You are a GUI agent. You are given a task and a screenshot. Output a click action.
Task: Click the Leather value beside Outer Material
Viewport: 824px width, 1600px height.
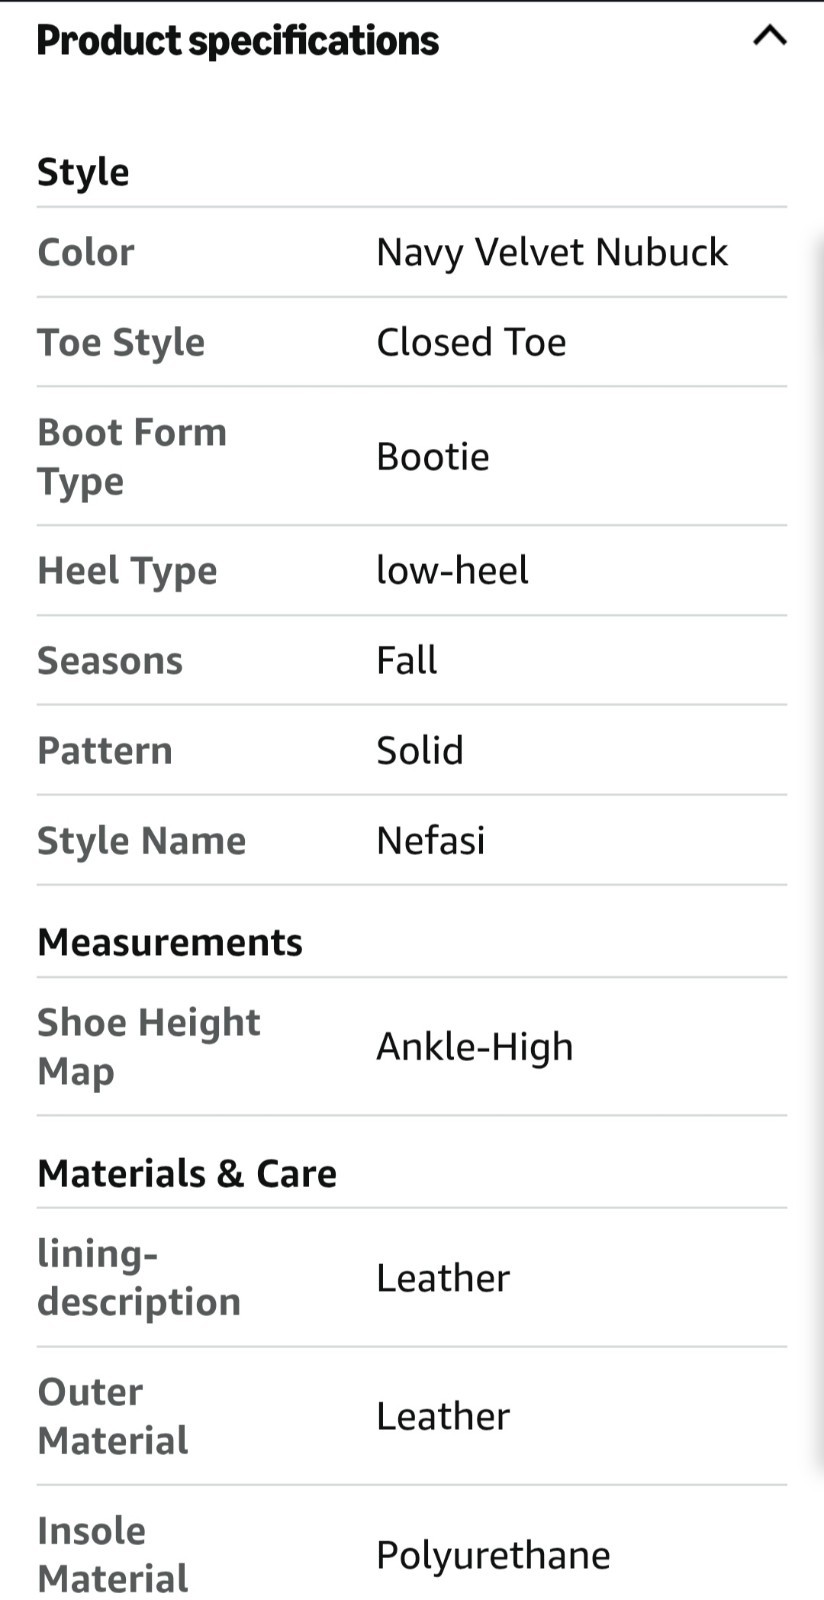[x=443, y=1416]
